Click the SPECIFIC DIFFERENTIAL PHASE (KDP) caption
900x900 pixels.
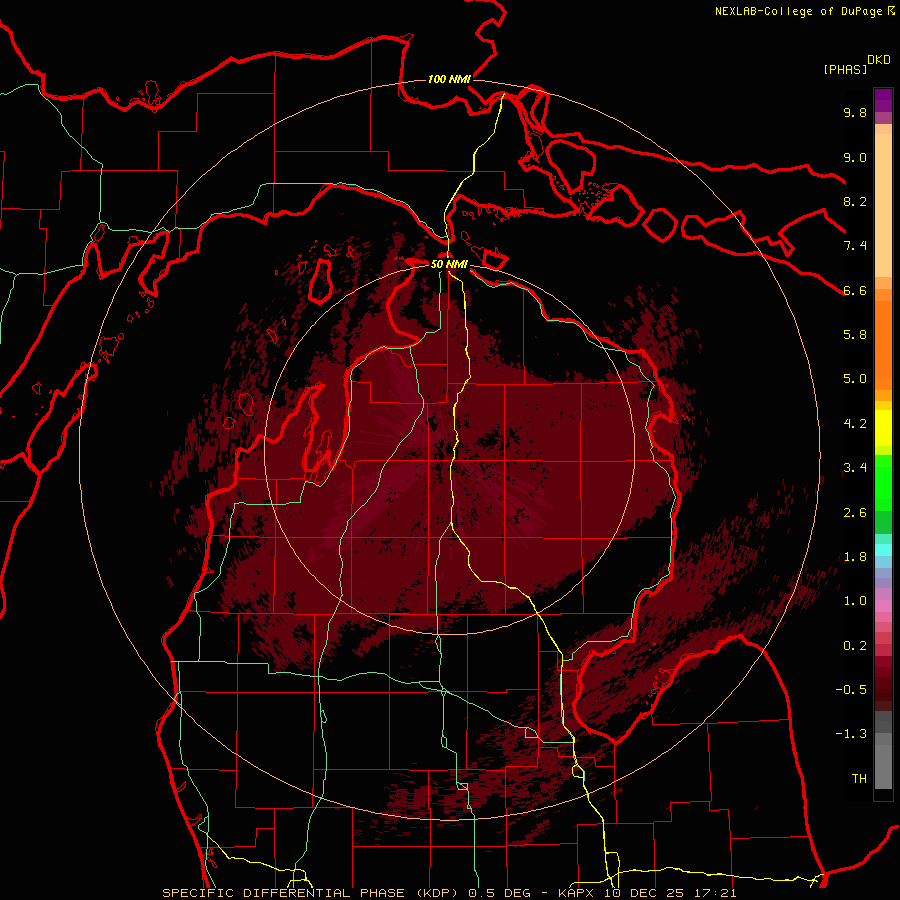tap(309, 893)
